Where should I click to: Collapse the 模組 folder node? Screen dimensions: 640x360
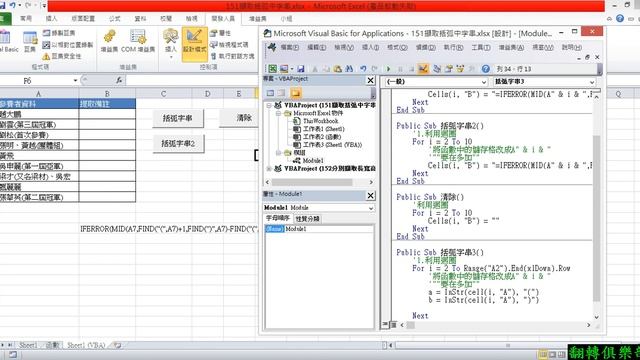(x=278, y=153)
